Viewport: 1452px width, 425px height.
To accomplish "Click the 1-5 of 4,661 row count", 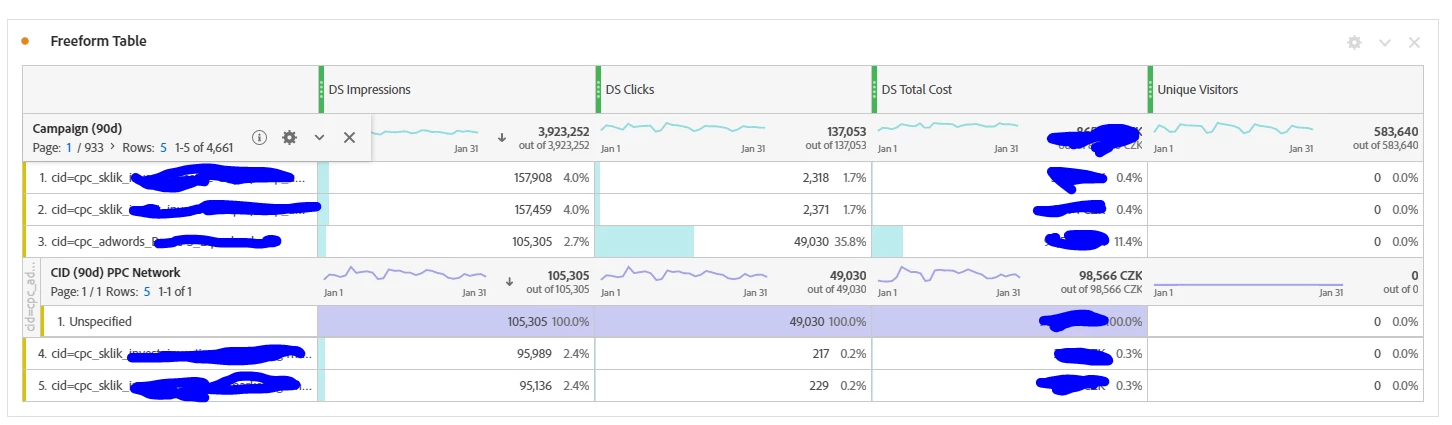I will (204, 148).
